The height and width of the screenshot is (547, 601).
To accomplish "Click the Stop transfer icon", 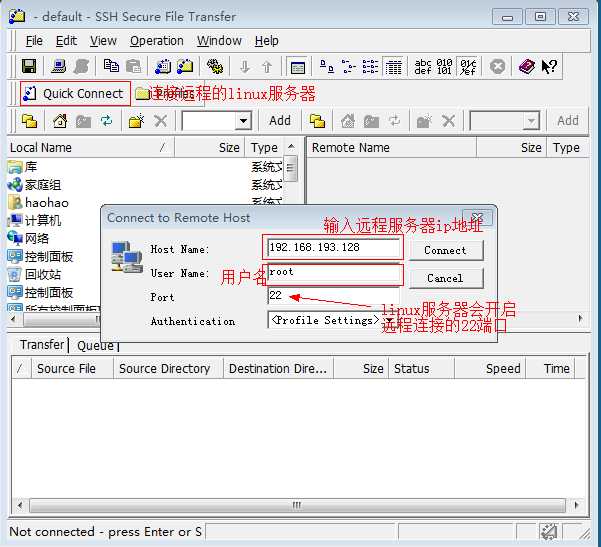I will (497, 67).
